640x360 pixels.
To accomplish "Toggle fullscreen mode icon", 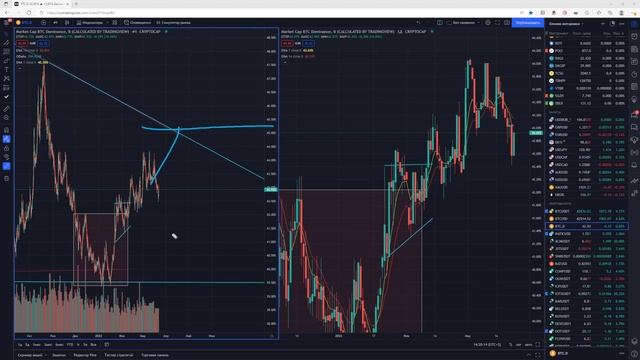I will pyautogui.click(x=497, y=23).
